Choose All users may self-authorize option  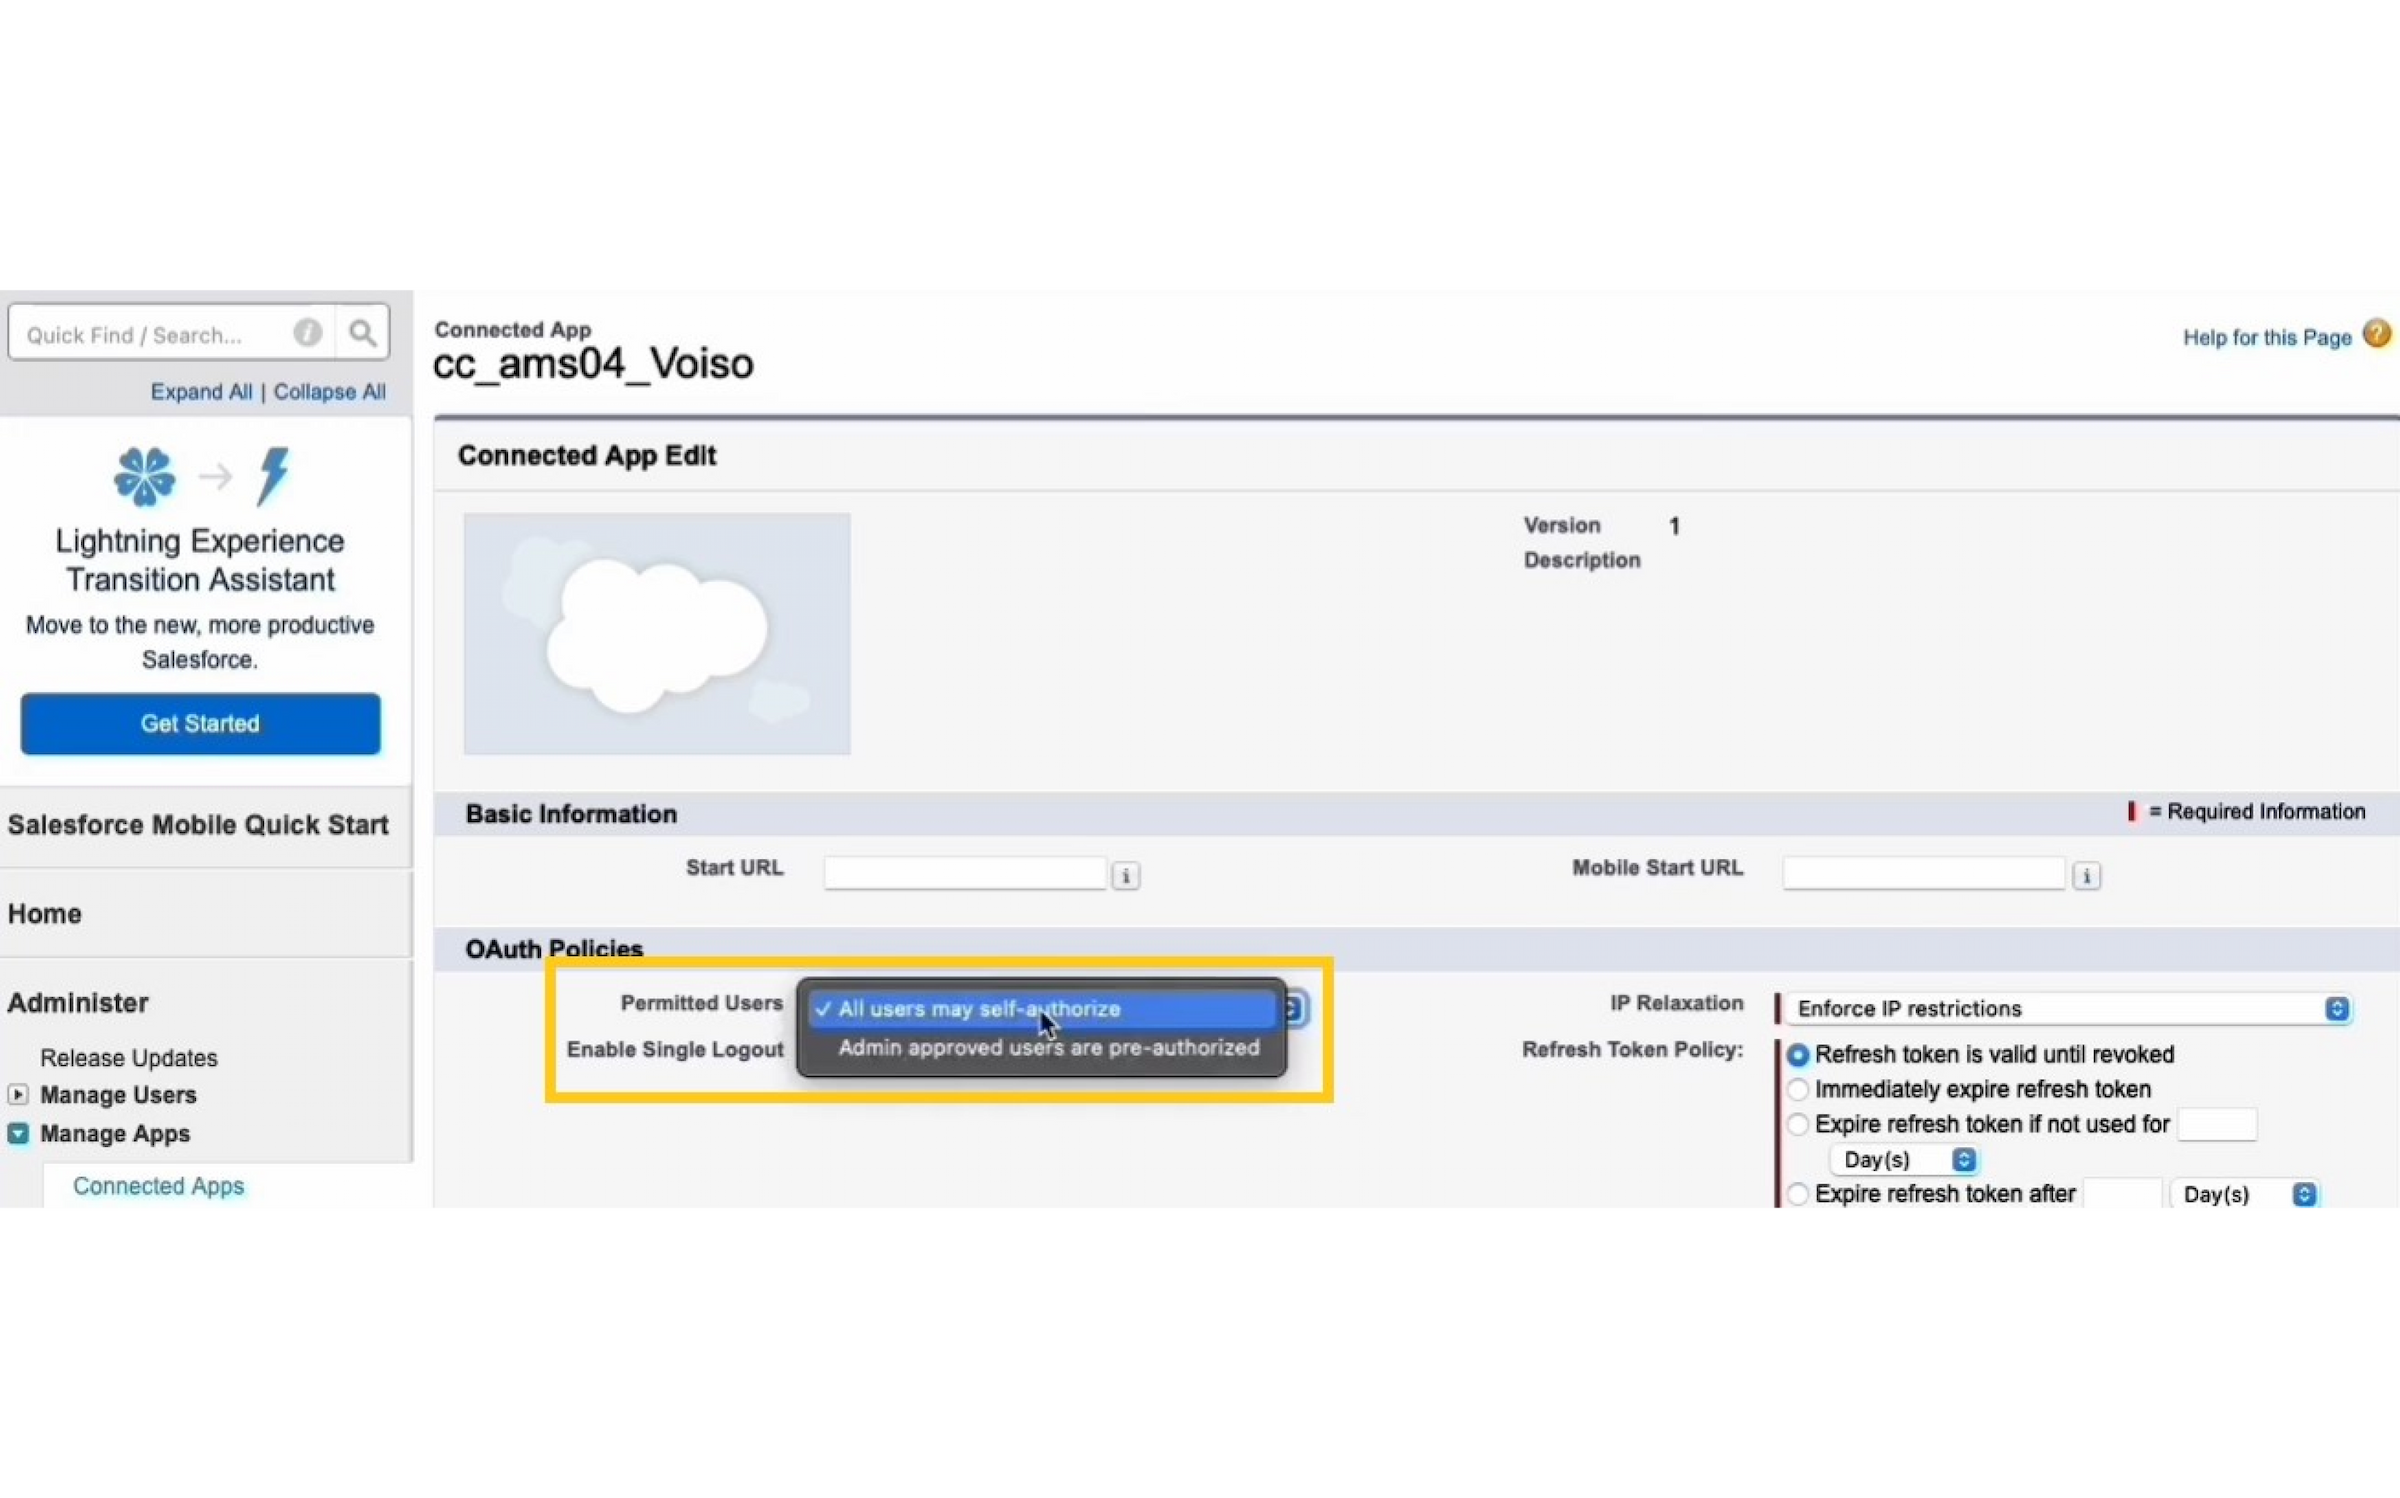(1042, 1009)
